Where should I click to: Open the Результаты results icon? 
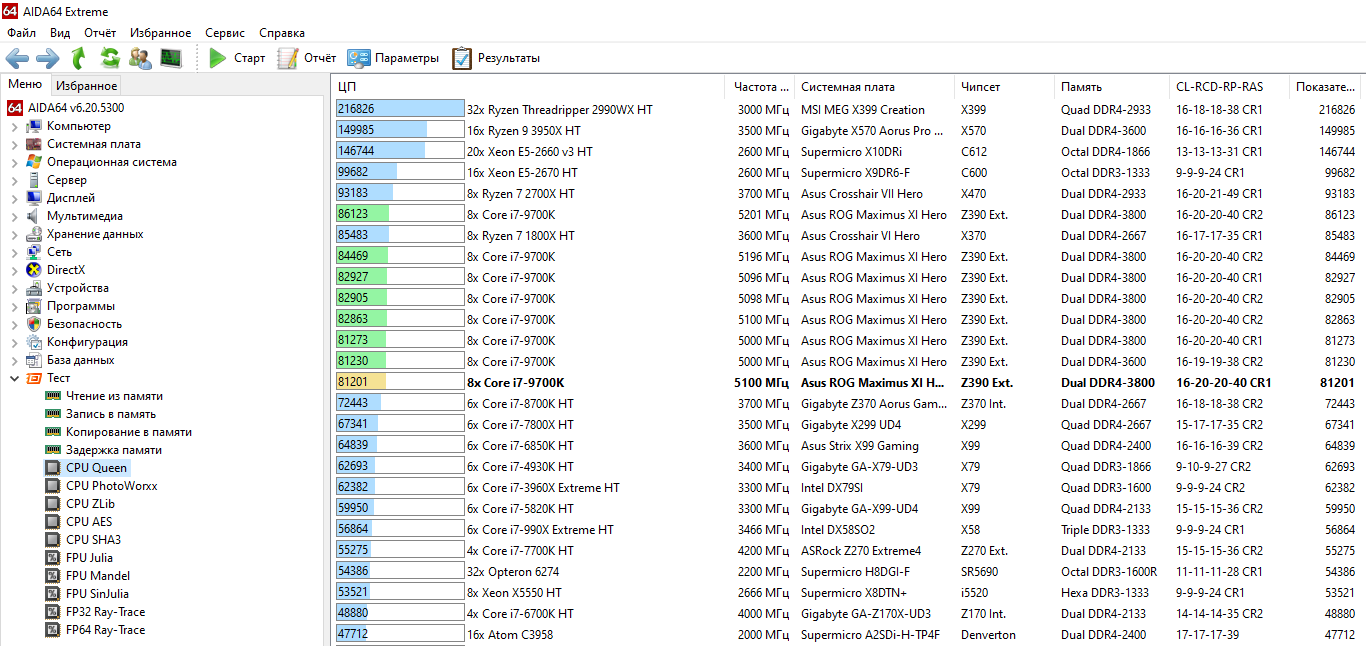[x=461, y=58]
